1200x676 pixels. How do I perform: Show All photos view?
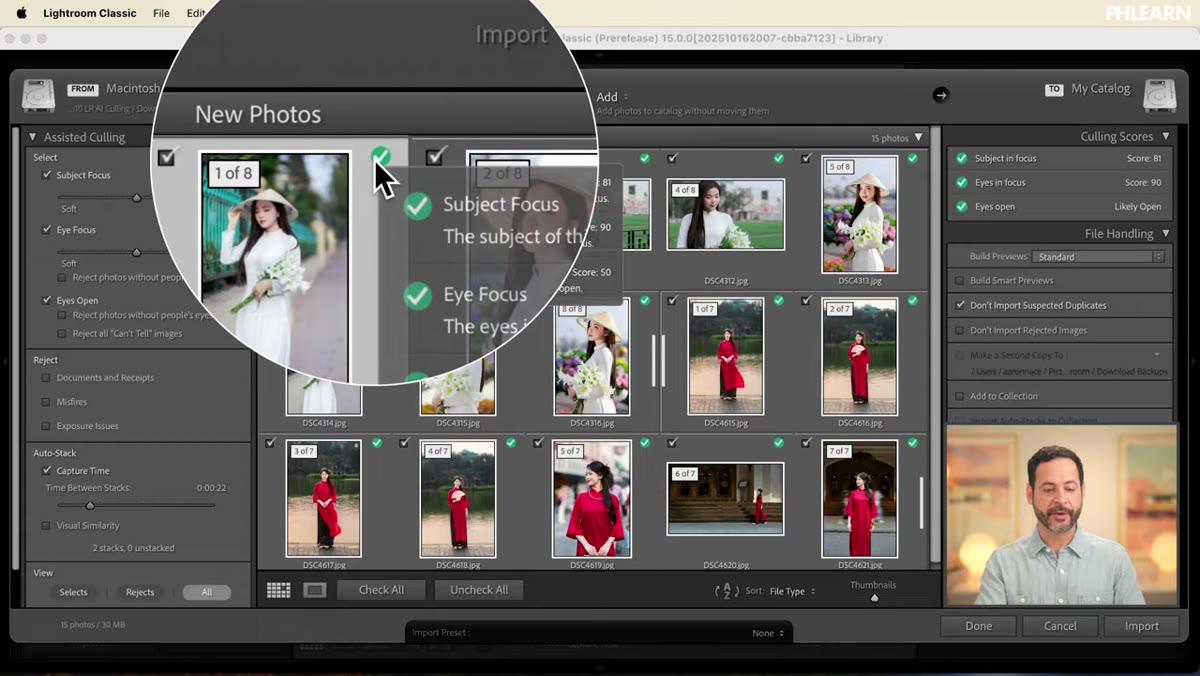pyautogui.click(x=207, y=592)
